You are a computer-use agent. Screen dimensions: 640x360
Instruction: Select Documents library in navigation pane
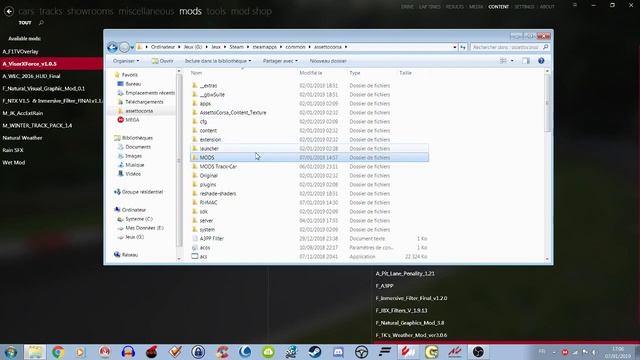(134, 147)
